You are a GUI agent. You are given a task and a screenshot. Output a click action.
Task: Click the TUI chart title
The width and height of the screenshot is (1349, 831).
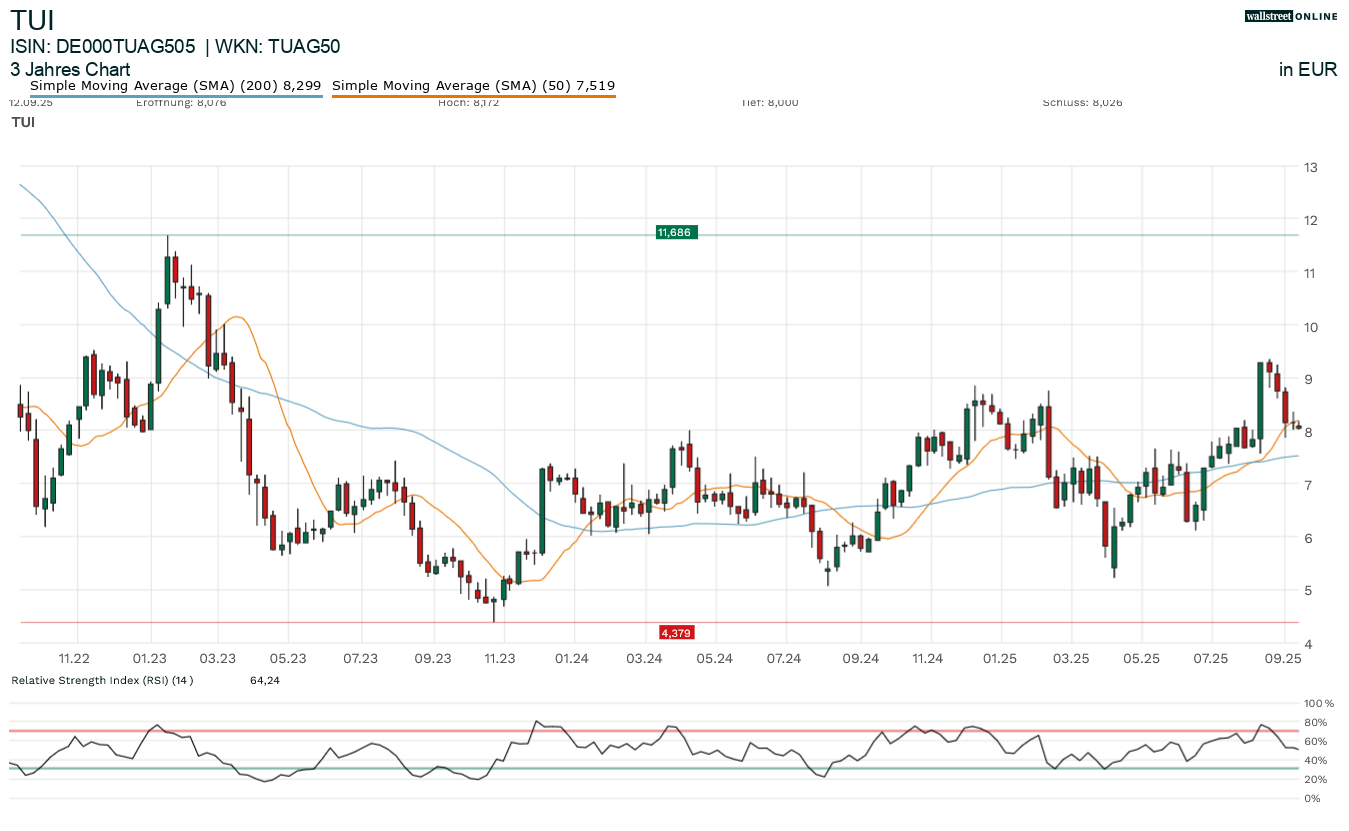(x=32, y=20)
